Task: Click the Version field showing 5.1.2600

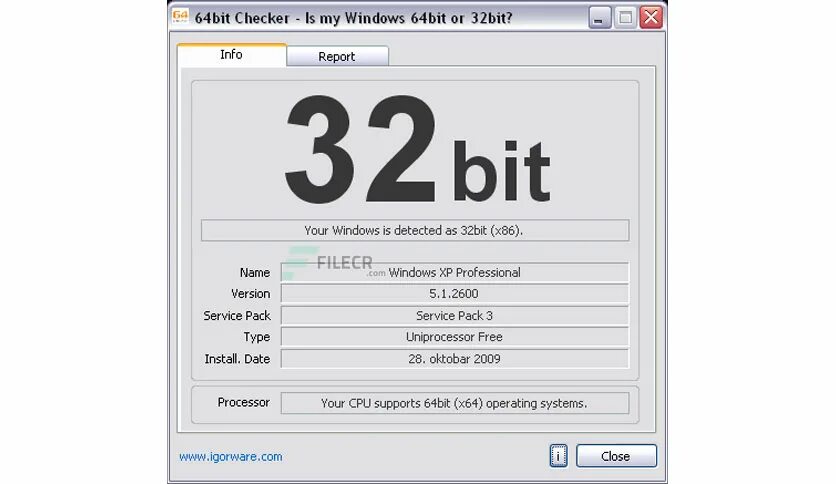Action: (x=455, y=294)
